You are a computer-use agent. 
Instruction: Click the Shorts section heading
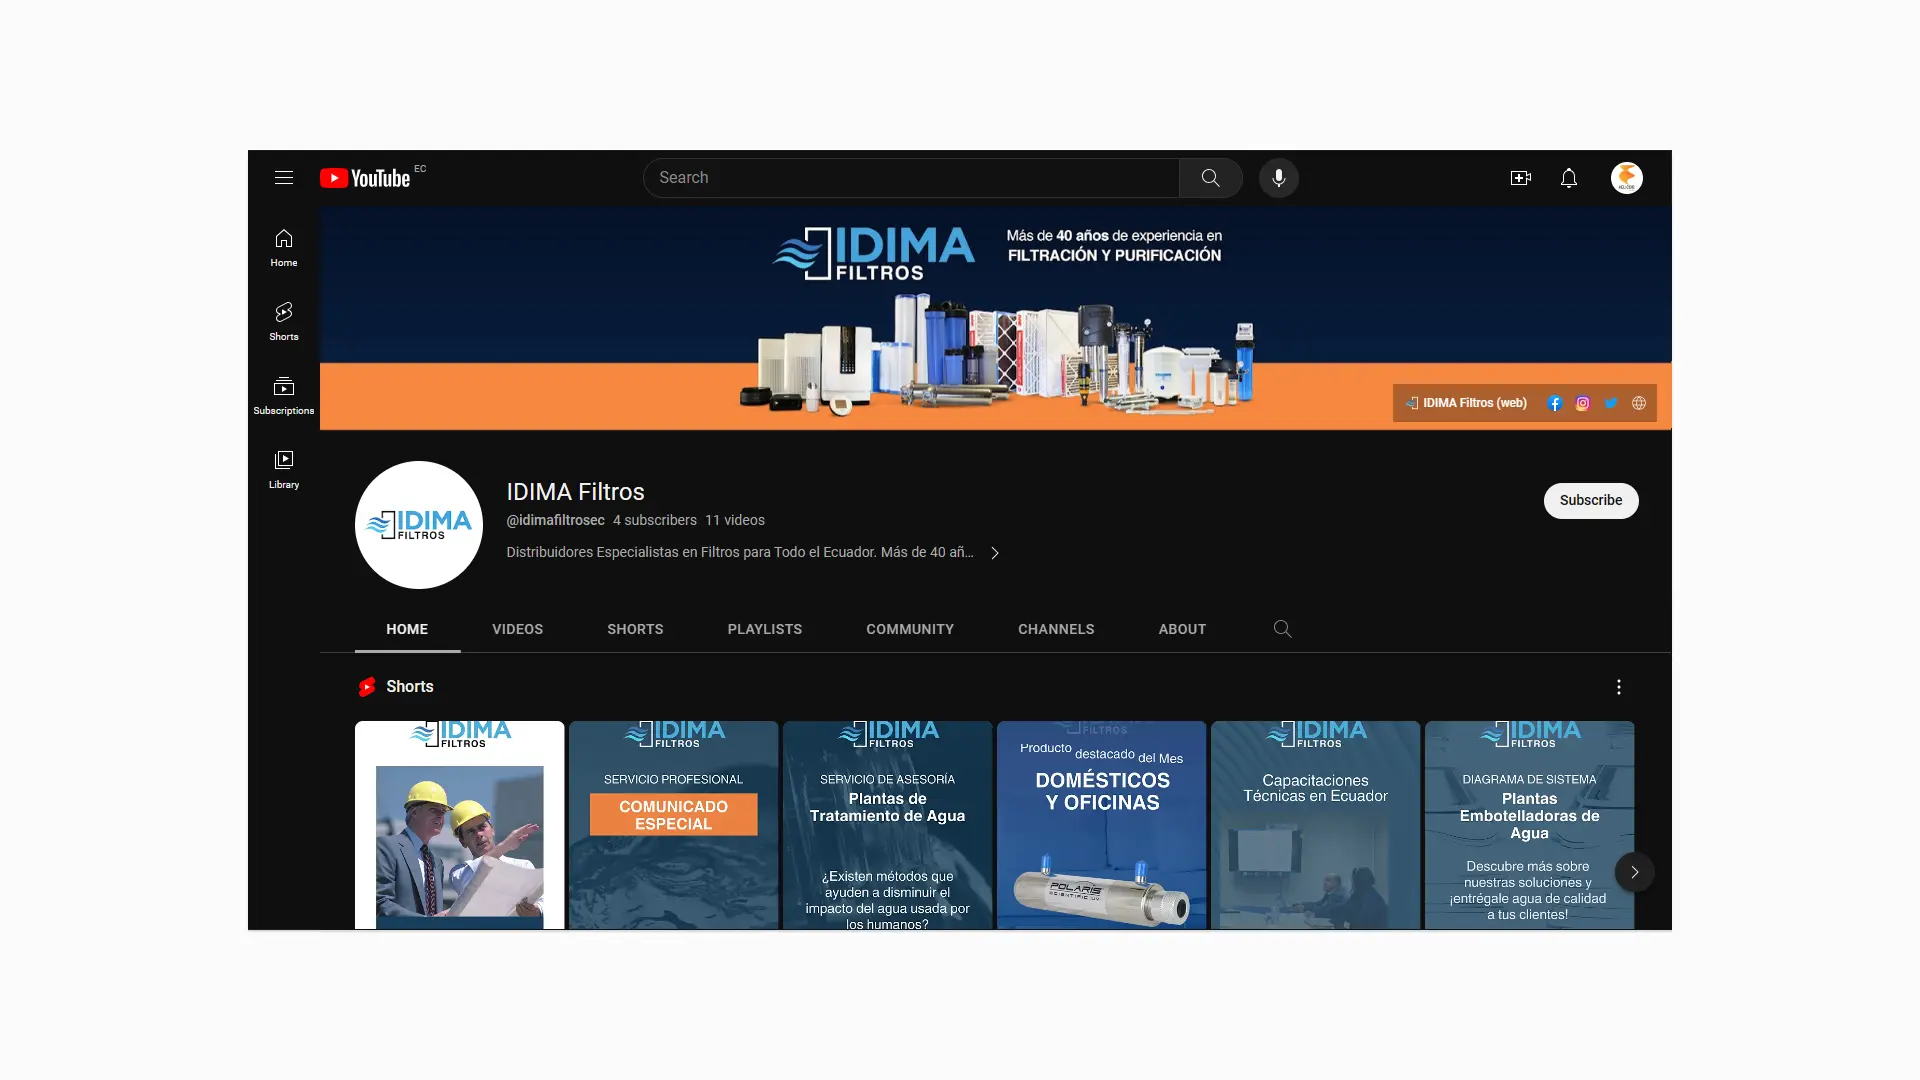(410, 687)
